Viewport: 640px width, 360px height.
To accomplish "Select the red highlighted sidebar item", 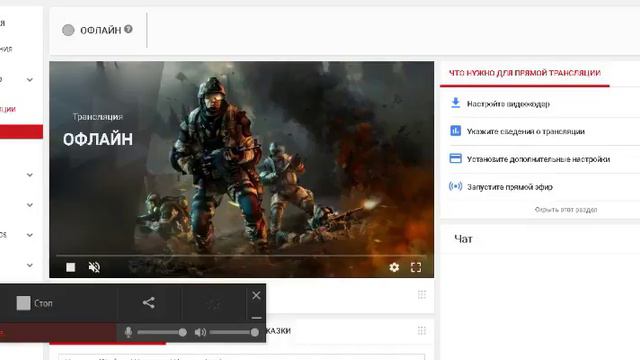I will coord(21,131).
